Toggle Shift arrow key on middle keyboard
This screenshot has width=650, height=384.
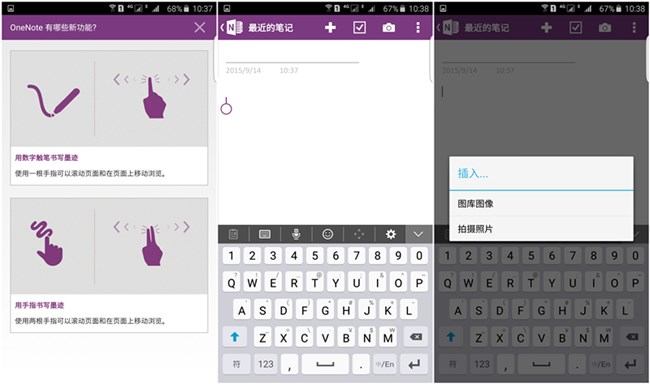235,337
